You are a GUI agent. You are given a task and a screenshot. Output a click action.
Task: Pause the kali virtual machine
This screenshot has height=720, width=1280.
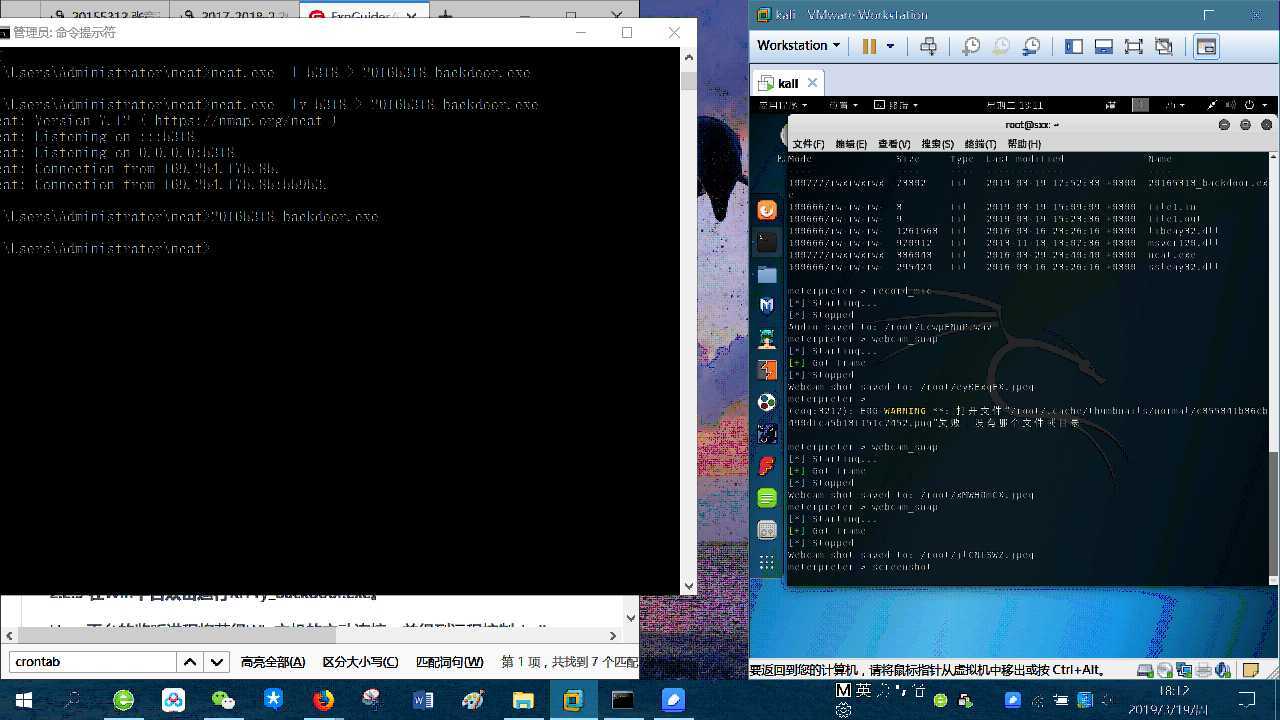(x=869, y=46)
